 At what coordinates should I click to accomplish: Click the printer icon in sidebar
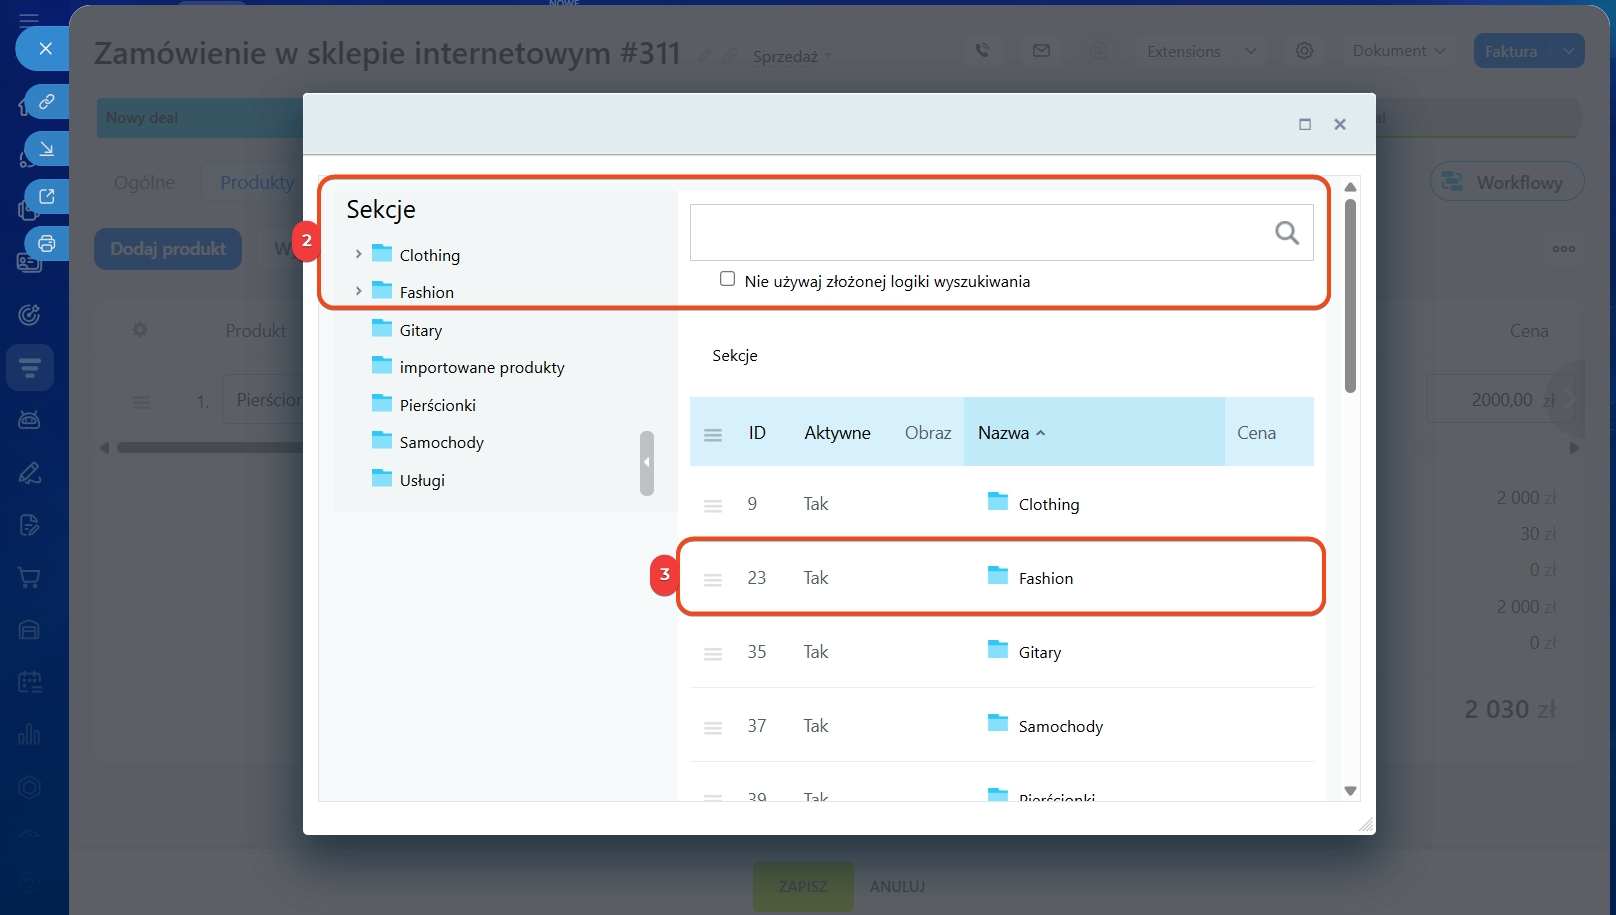[46, 243]
